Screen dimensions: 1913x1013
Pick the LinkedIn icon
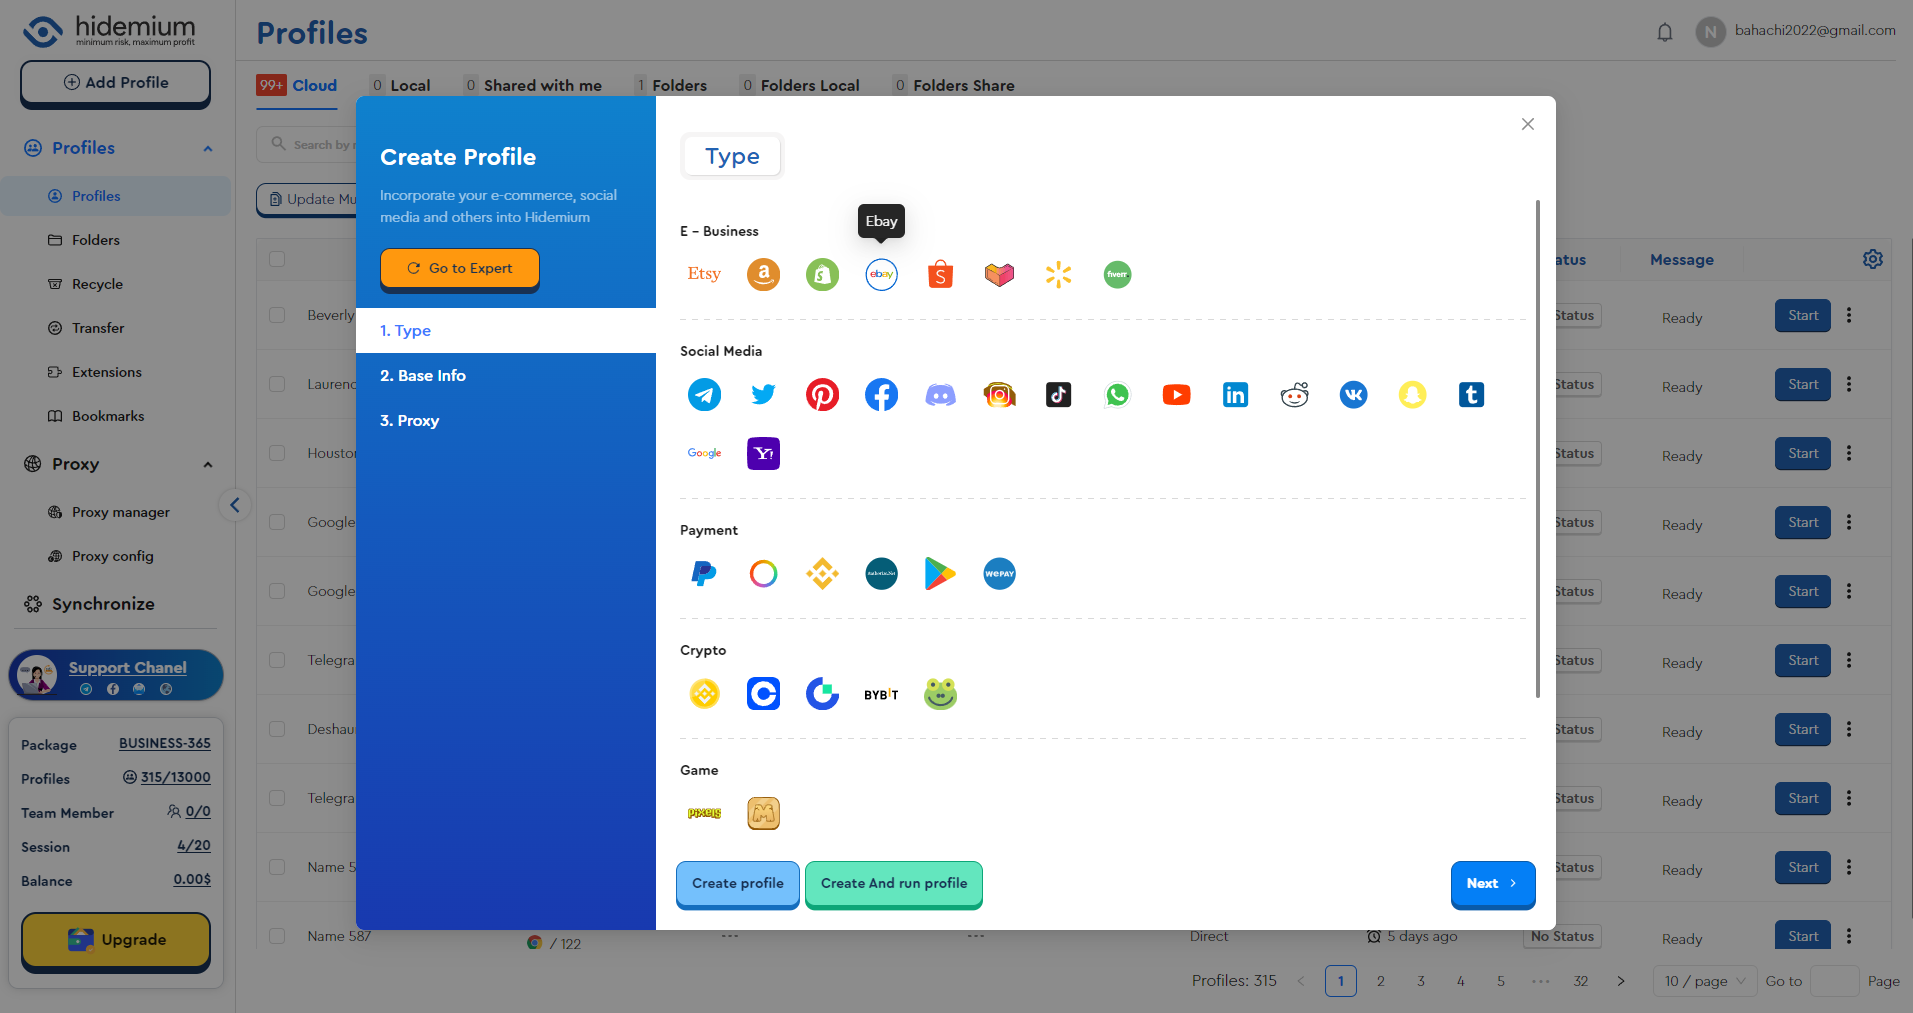point(1235,394)
